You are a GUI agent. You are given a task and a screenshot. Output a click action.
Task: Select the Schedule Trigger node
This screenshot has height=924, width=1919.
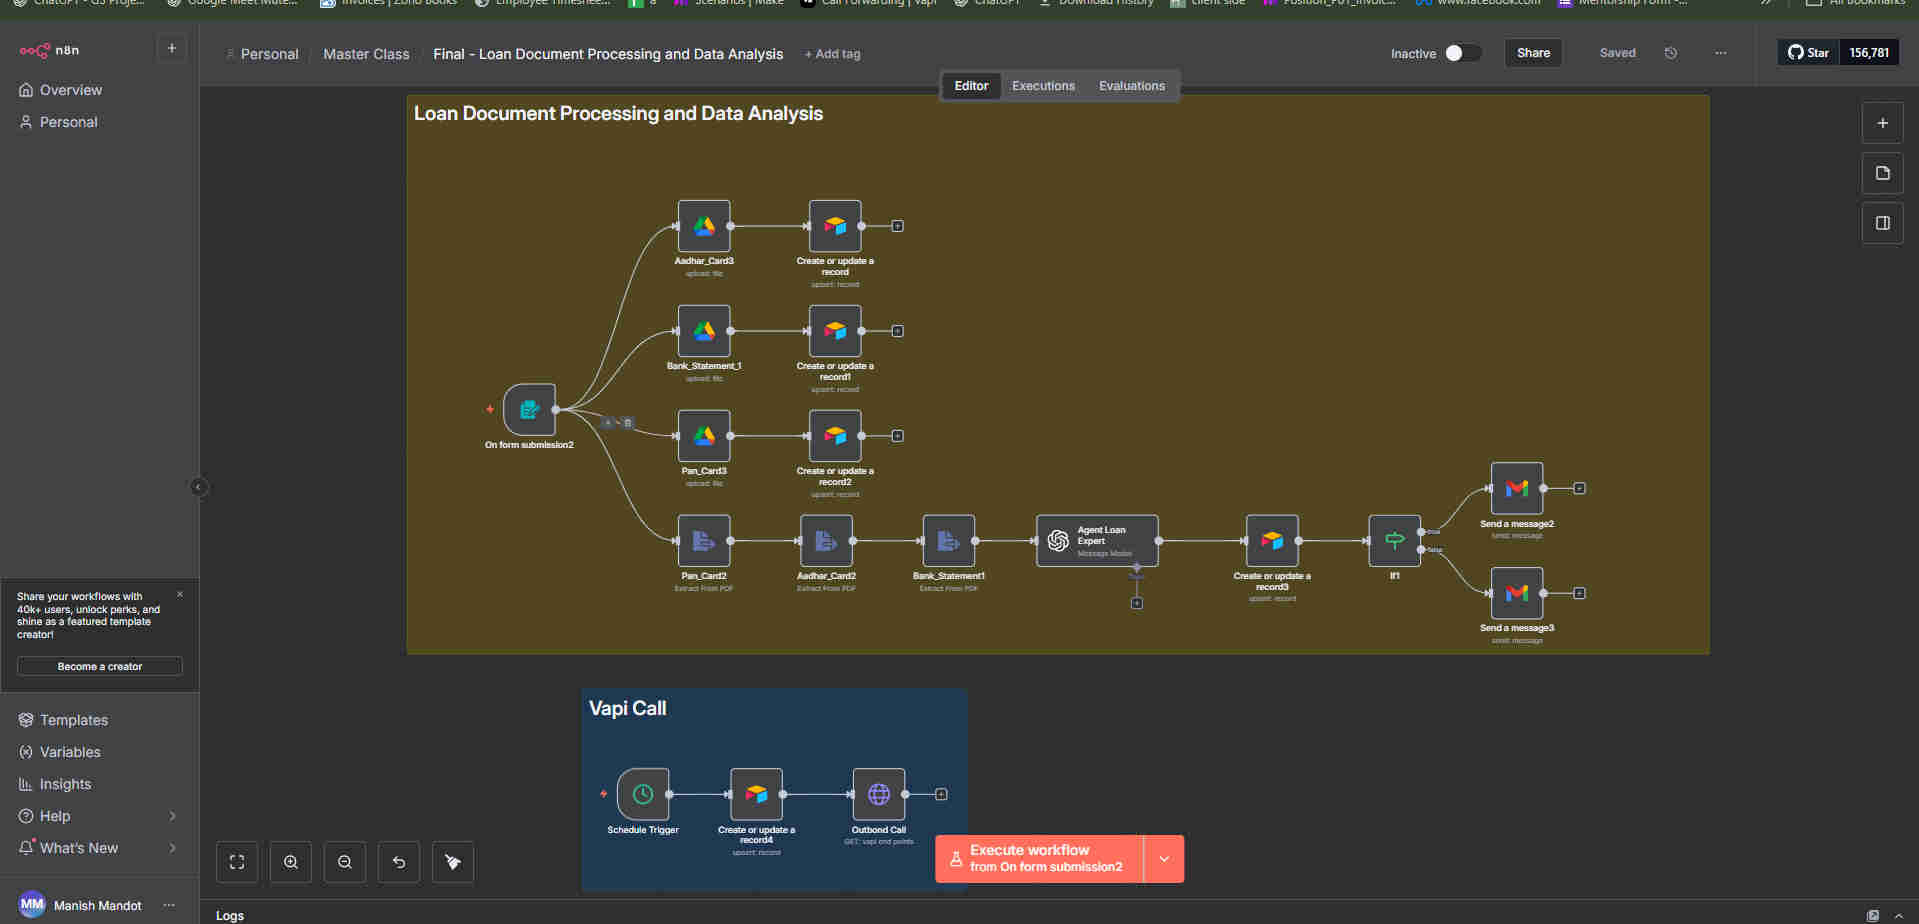643,794
